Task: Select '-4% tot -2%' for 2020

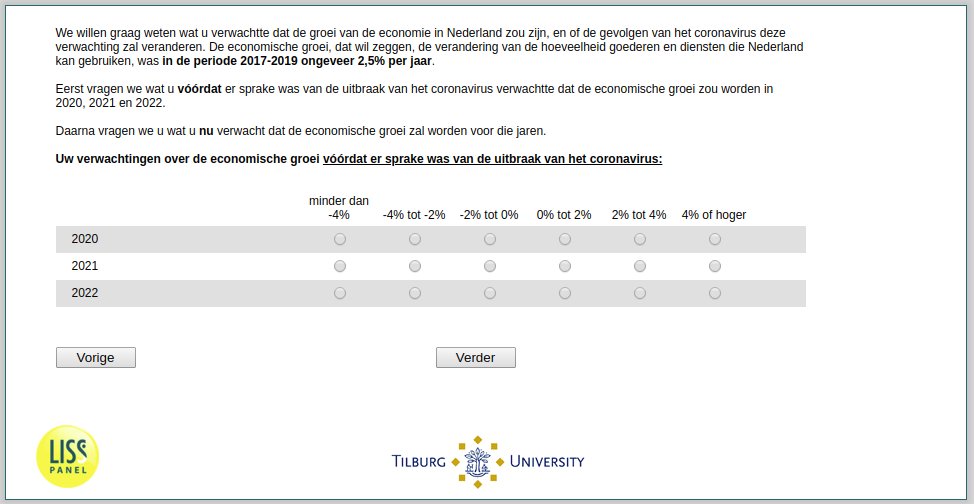Action: tap(415, 239)
